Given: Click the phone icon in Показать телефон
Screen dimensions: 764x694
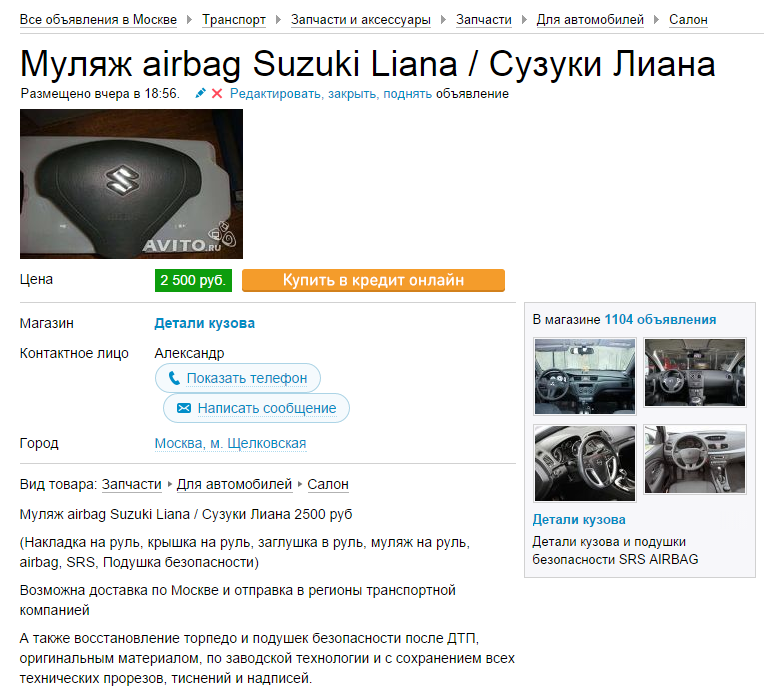Looking at the screenshot, I should point(174,378).
